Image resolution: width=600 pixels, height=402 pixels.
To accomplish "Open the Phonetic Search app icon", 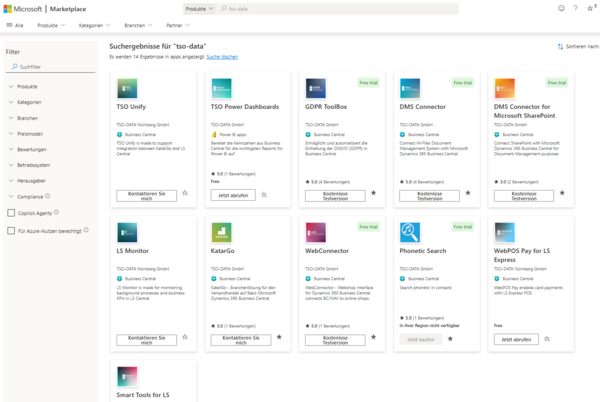I will (410, 233).
